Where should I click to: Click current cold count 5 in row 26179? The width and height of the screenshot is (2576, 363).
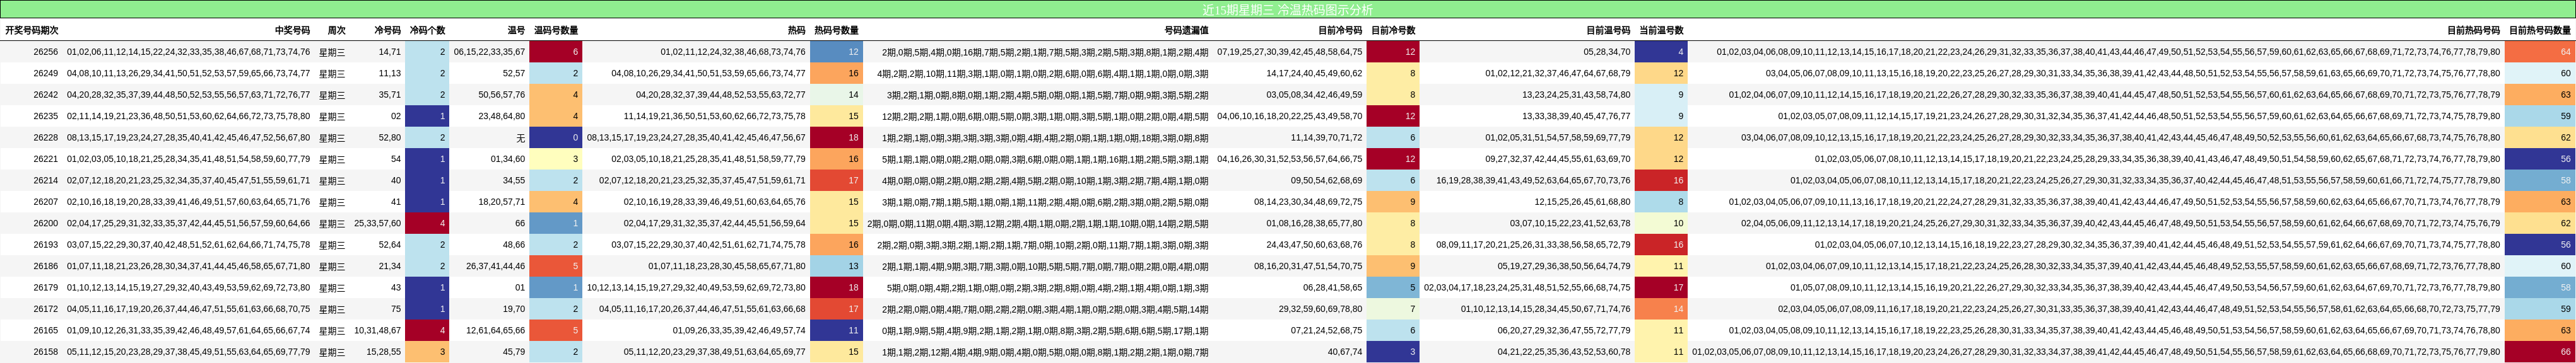(x=1394, y=287)
